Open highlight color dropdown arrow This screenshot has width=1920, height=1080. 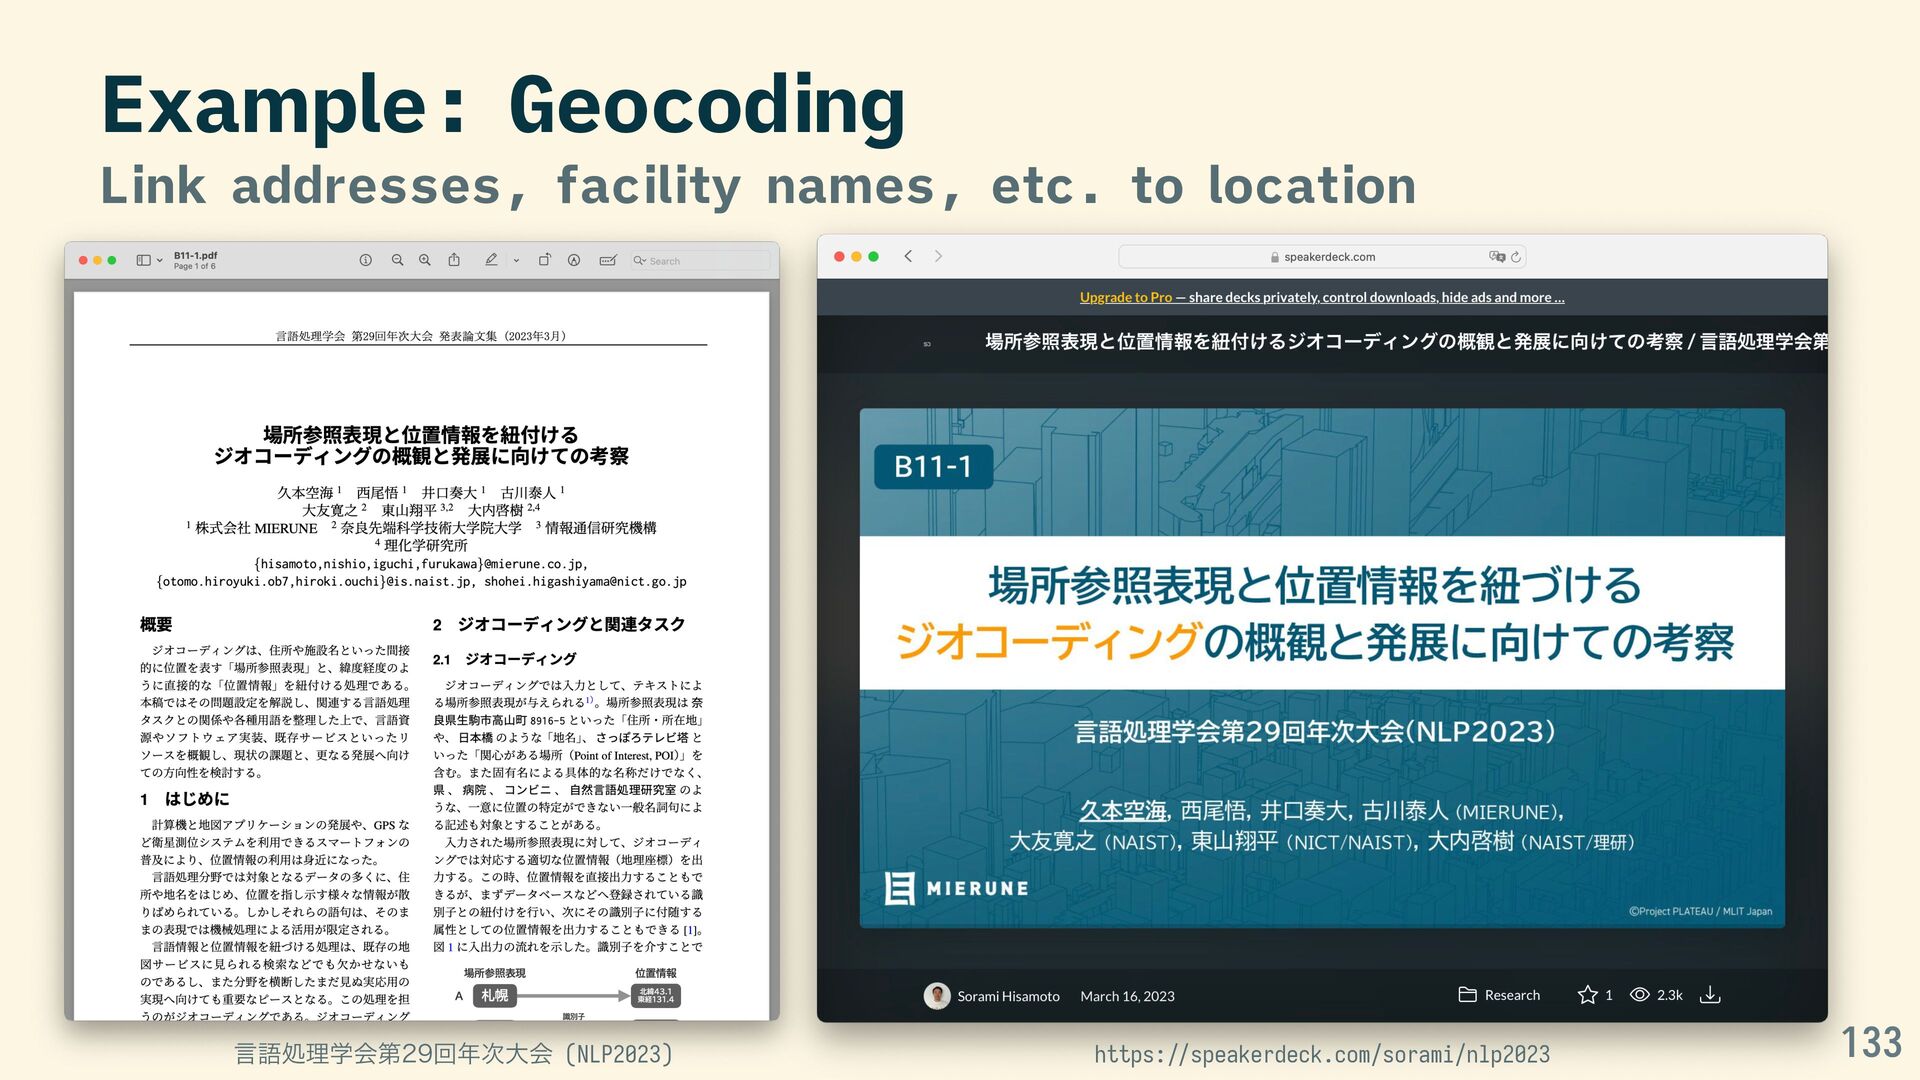pos(516,261)
